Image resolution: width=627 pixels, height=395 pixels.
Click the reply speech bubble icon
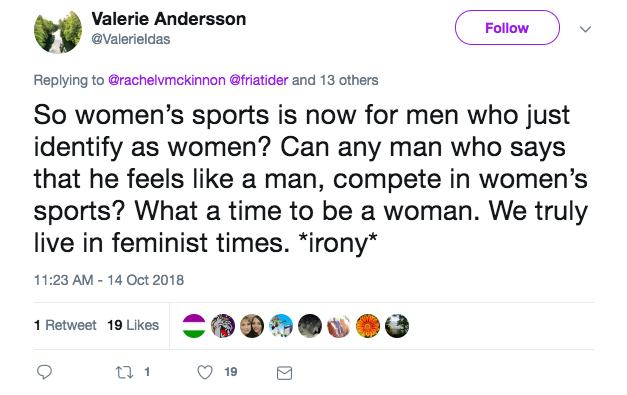coord(44,372)
